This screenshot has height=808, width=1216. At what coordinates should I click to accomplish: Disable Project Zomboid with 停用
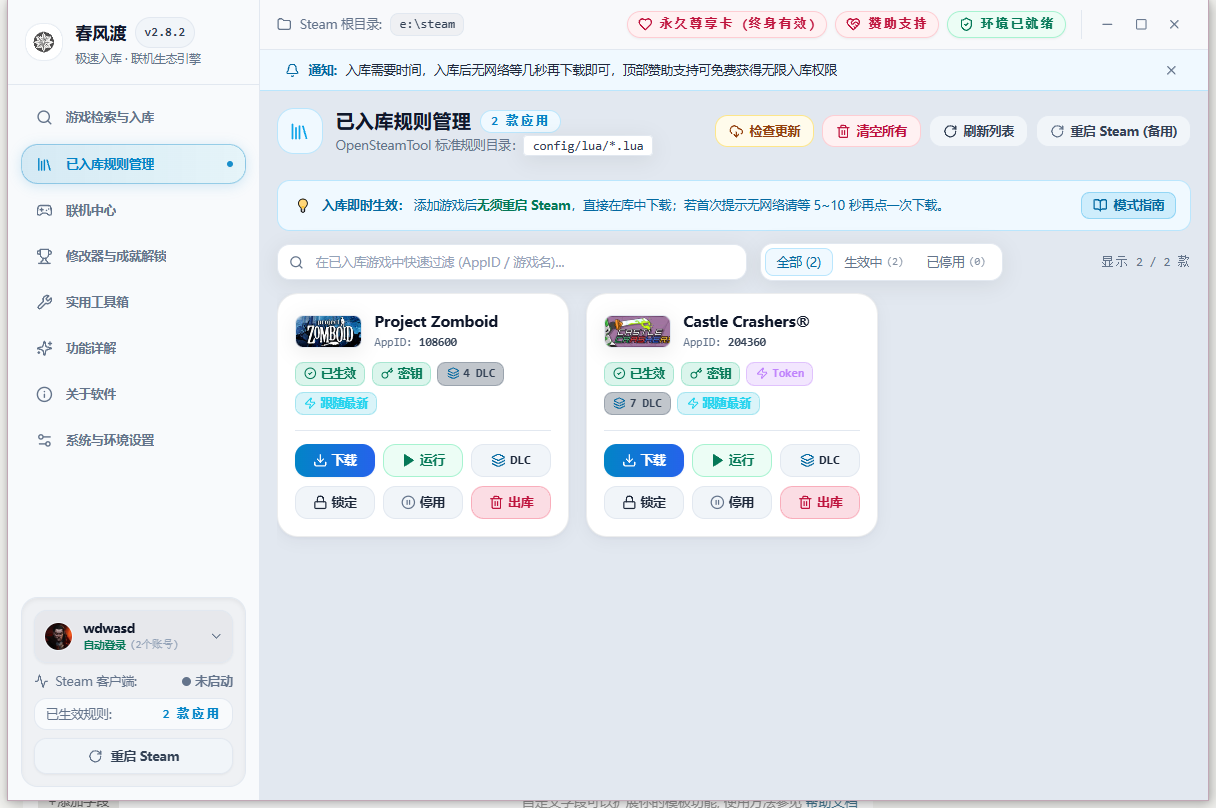[x=423, y=502]
